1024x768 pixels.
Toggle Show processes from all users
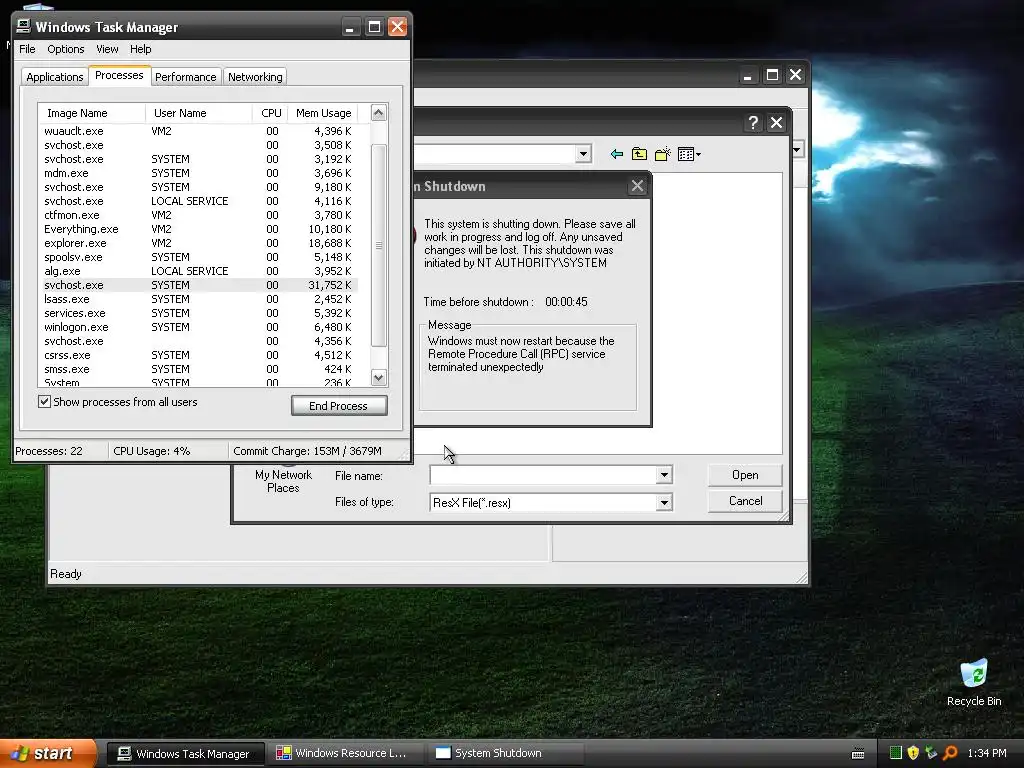click(44, 402)
